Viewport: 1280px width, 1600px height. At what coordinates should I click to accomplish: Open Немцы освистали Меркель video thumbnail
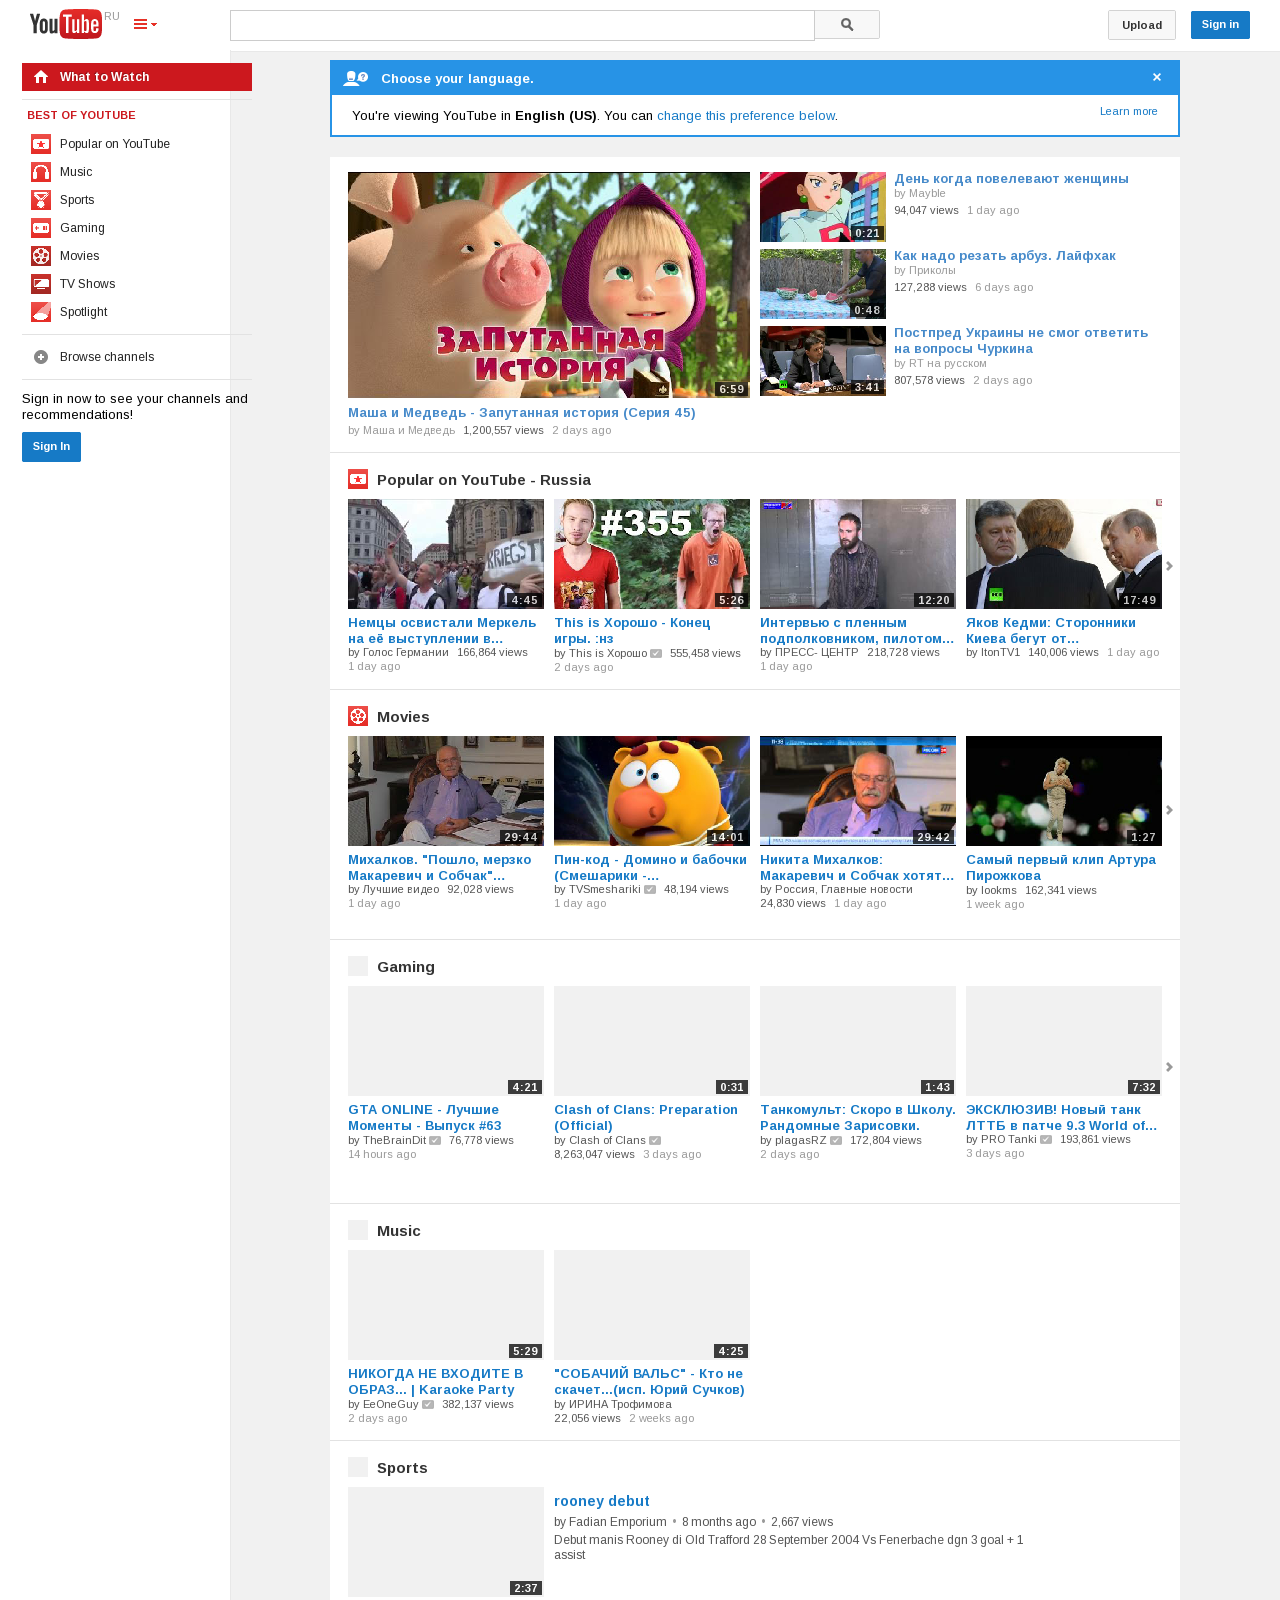(446, 554)
